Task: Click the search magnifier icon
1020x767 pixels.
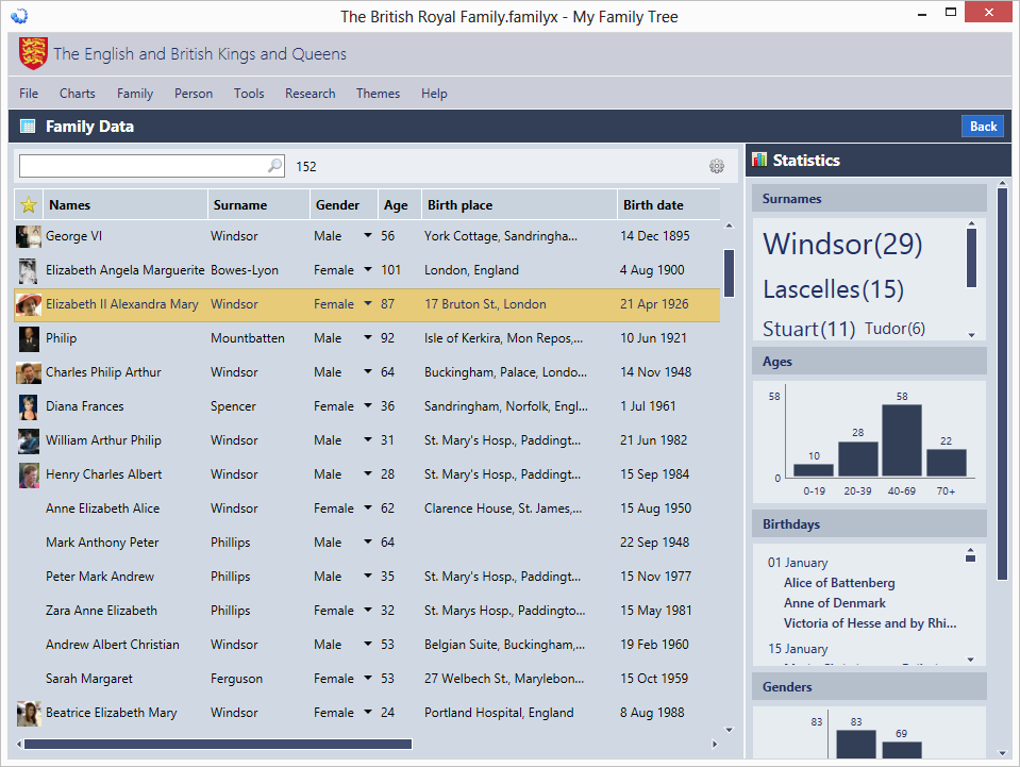Action: pos(275,166)
